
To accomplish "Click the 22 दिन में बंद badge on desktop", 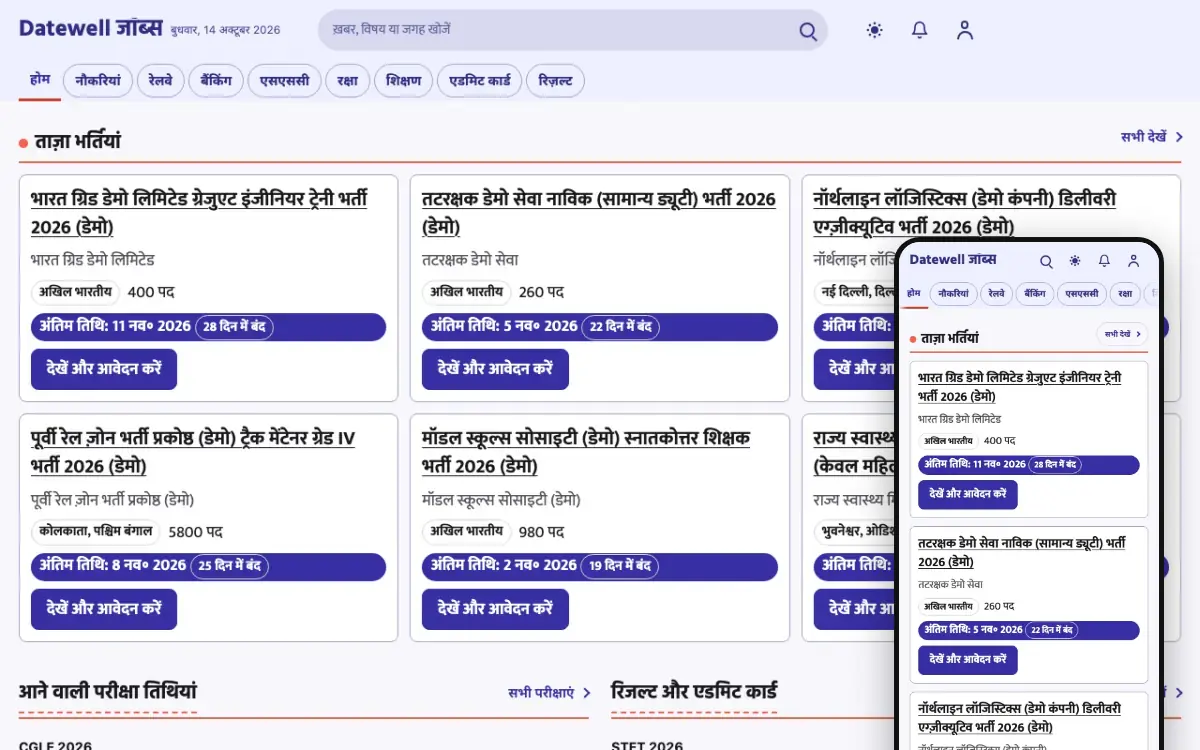I will 621,327.
